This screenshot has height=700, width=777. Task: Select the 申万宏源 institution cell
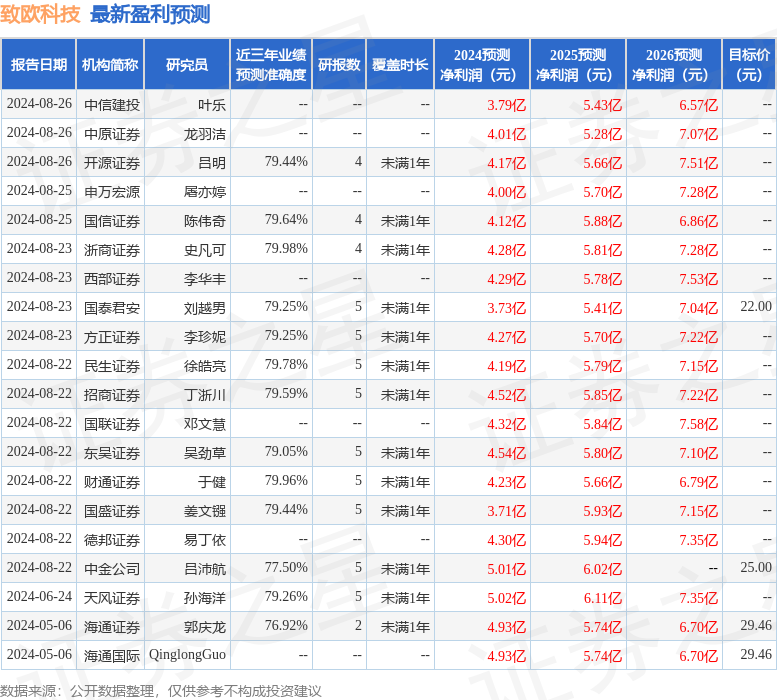point(112,192)
